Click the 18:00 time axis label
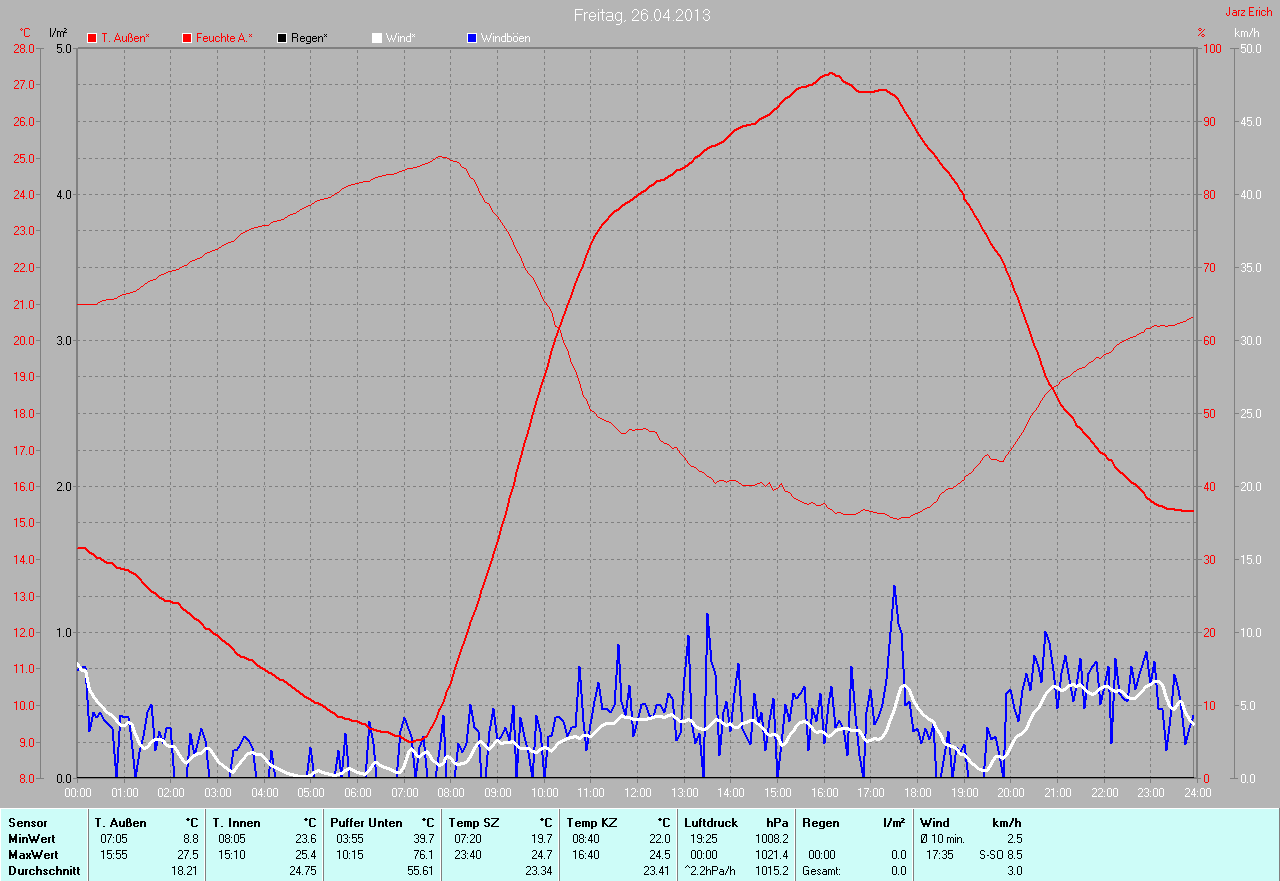The height and width of the screenshot is (881, 1280). click(917, 793)
